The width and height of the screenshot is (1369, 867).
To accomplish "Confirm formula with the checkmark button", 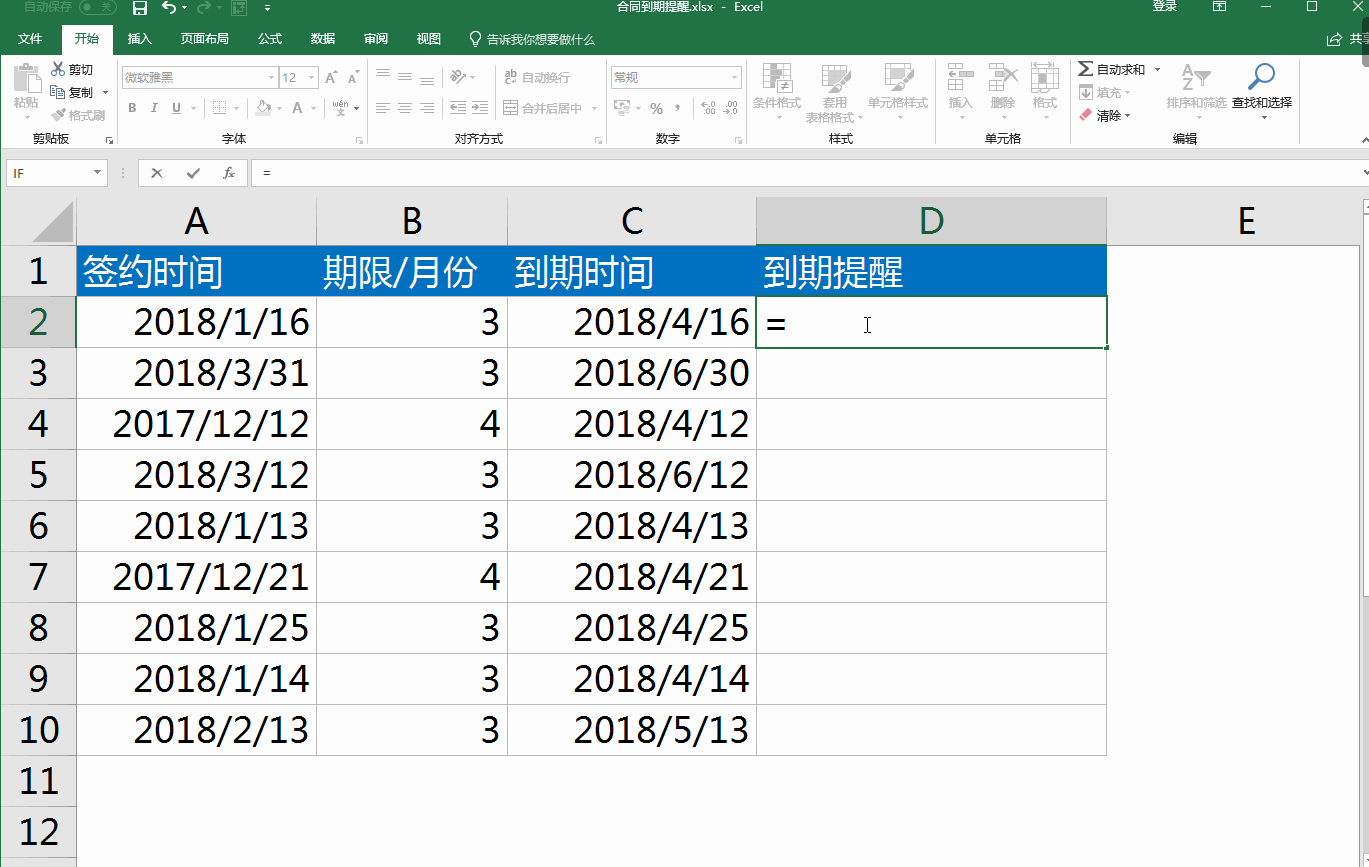I will click(193, 173).
